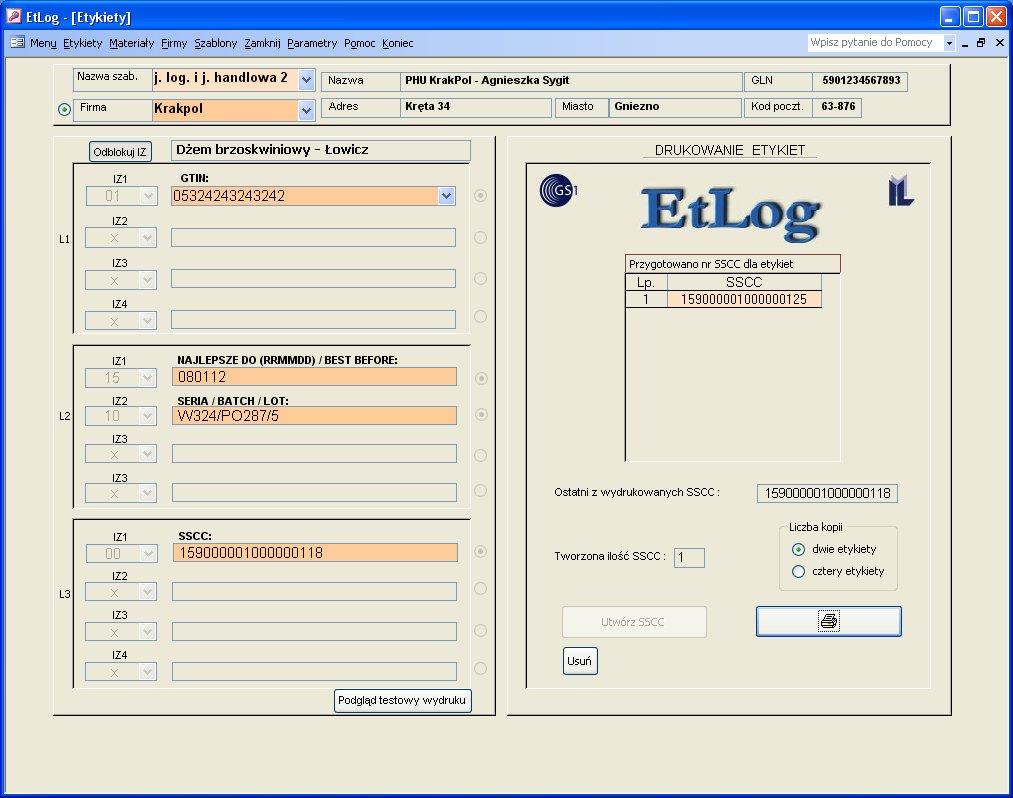The width and height of the screenshot is (1013, 798).
Task: Click the 'Utwórz SSCC' button
Action: 634,622
